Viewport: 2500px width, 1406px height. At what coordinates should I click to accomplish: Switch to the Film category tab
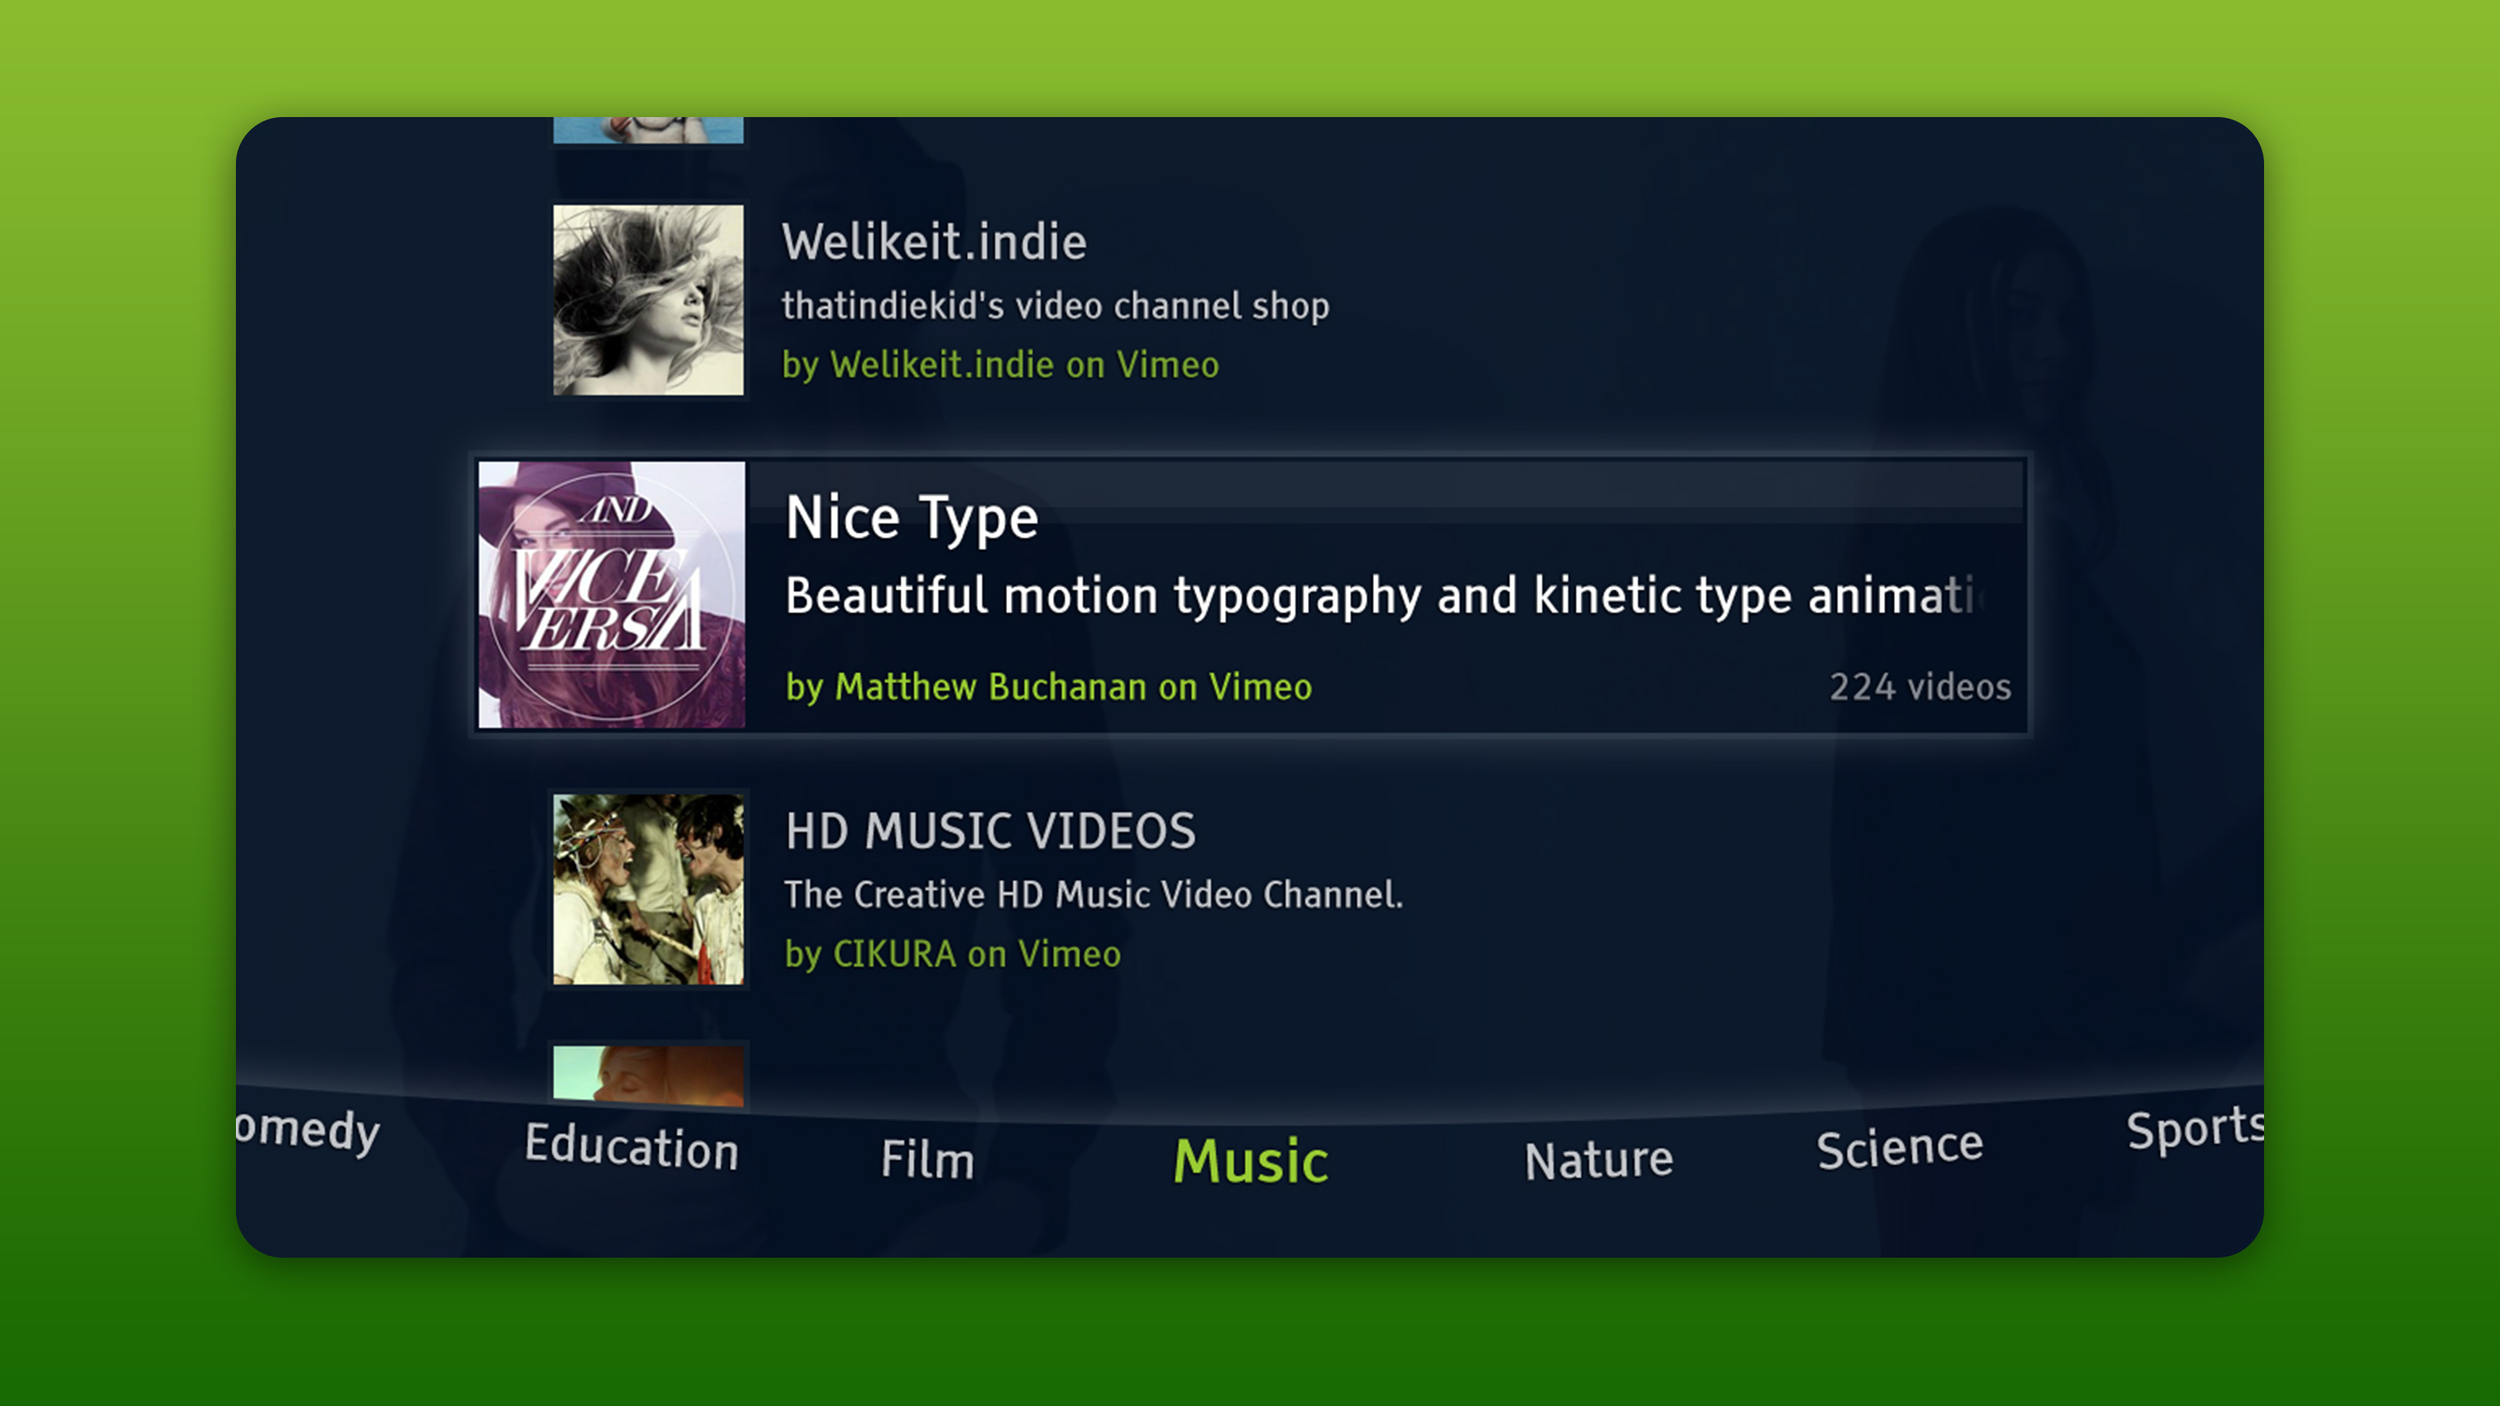[x=927, y=1160]
